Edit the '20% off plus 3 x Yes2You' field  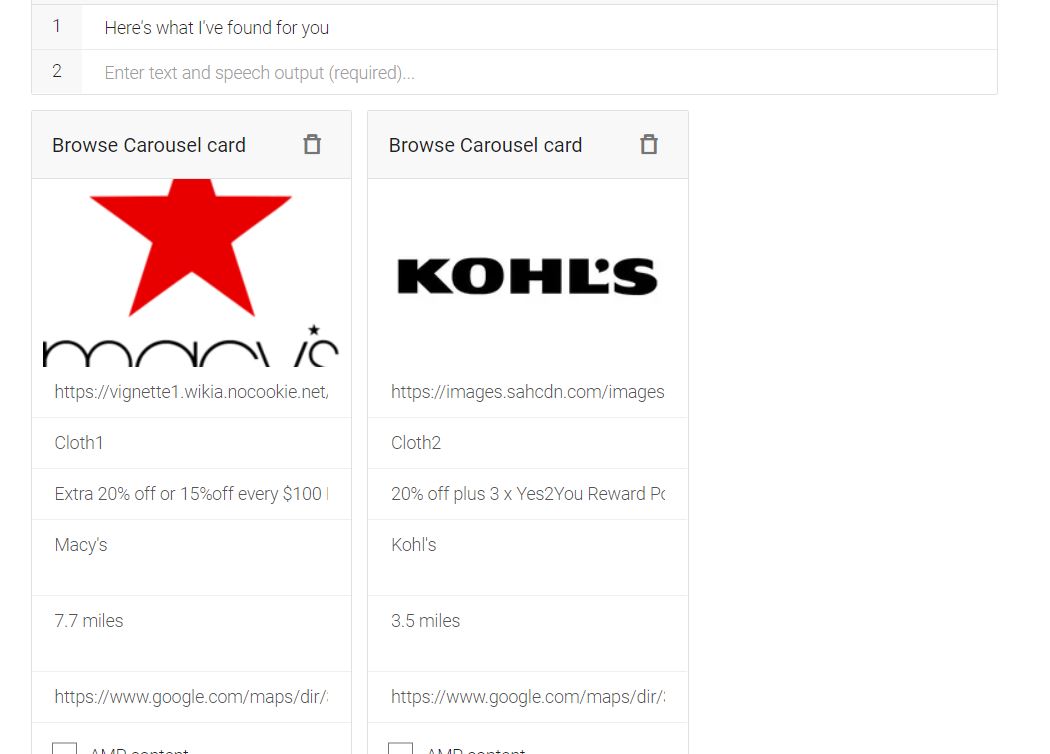point(528,494)
